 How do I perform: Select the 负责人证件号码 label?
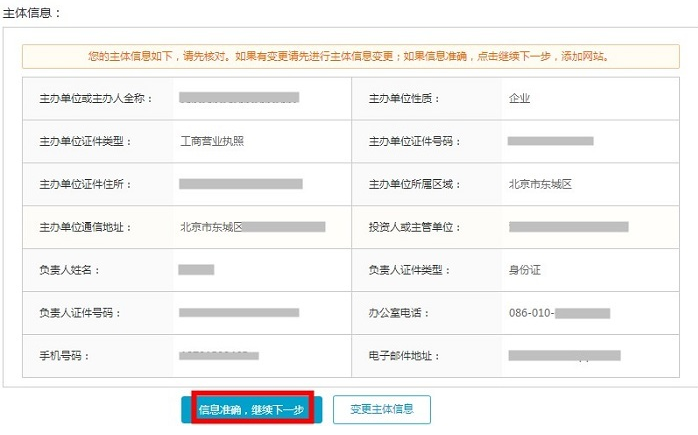click(x=78, y=313)
